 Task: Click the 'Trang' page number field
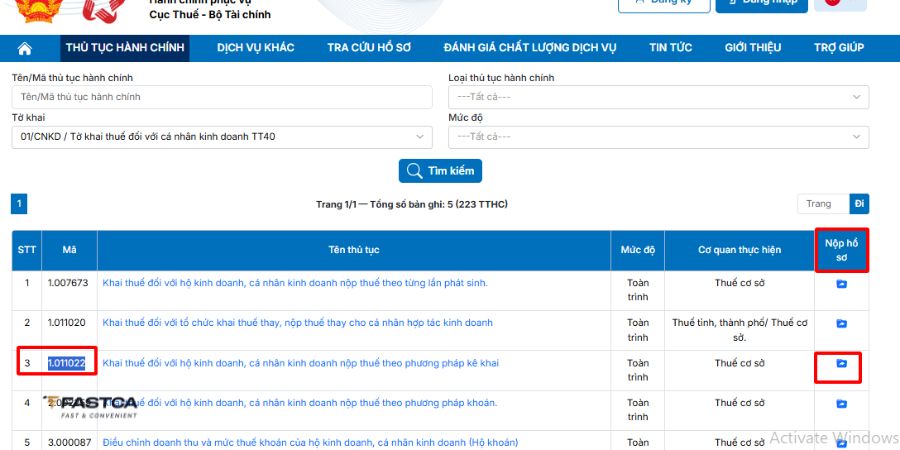coord(822,204)
